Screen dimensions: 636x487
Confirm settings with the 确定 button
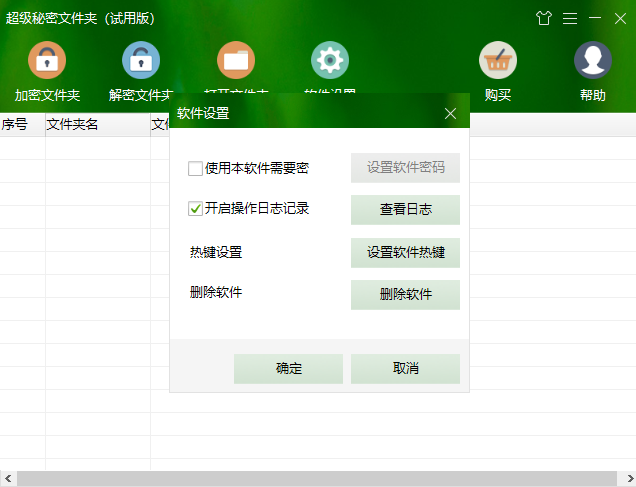tap(288, 369)
